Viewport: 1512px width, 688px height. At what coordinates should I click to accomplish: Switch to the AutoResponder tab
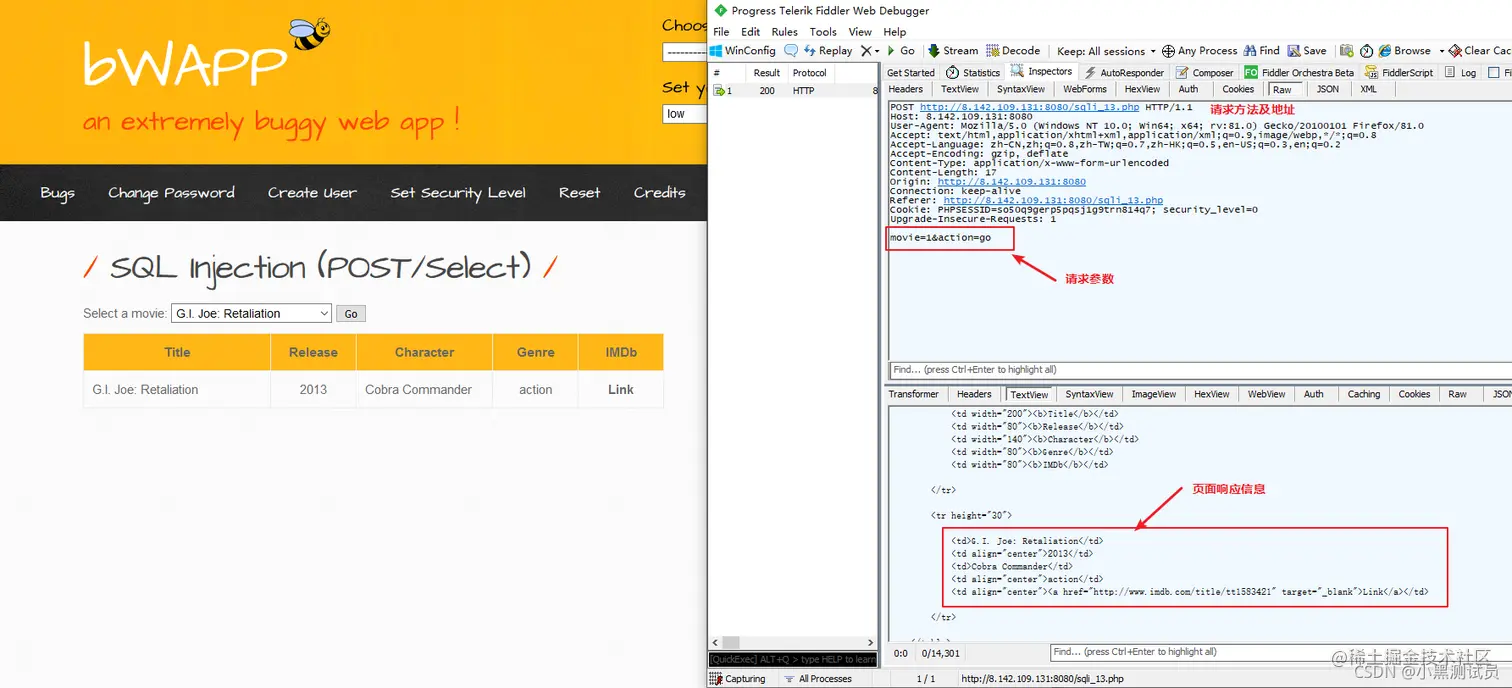(1123, 72)
